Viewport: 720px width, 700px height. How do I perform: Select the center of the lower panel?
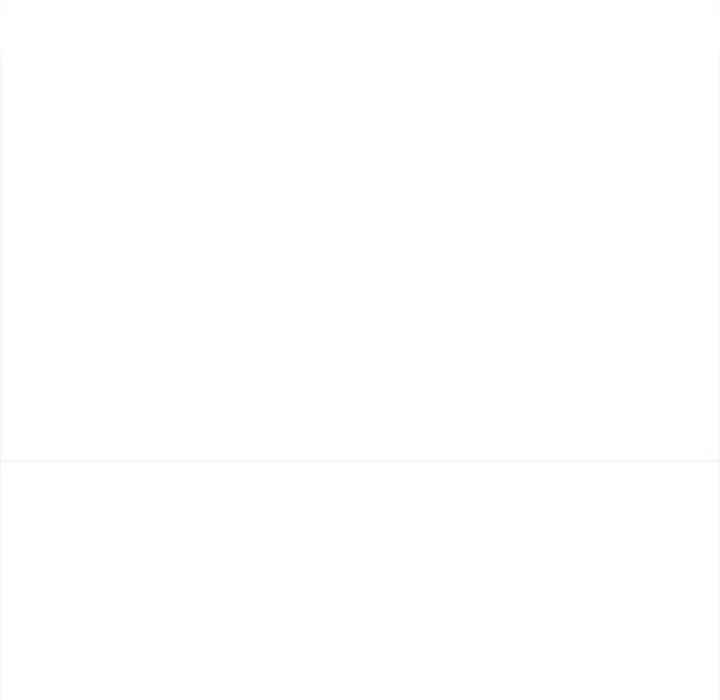[x=360, y=581]
